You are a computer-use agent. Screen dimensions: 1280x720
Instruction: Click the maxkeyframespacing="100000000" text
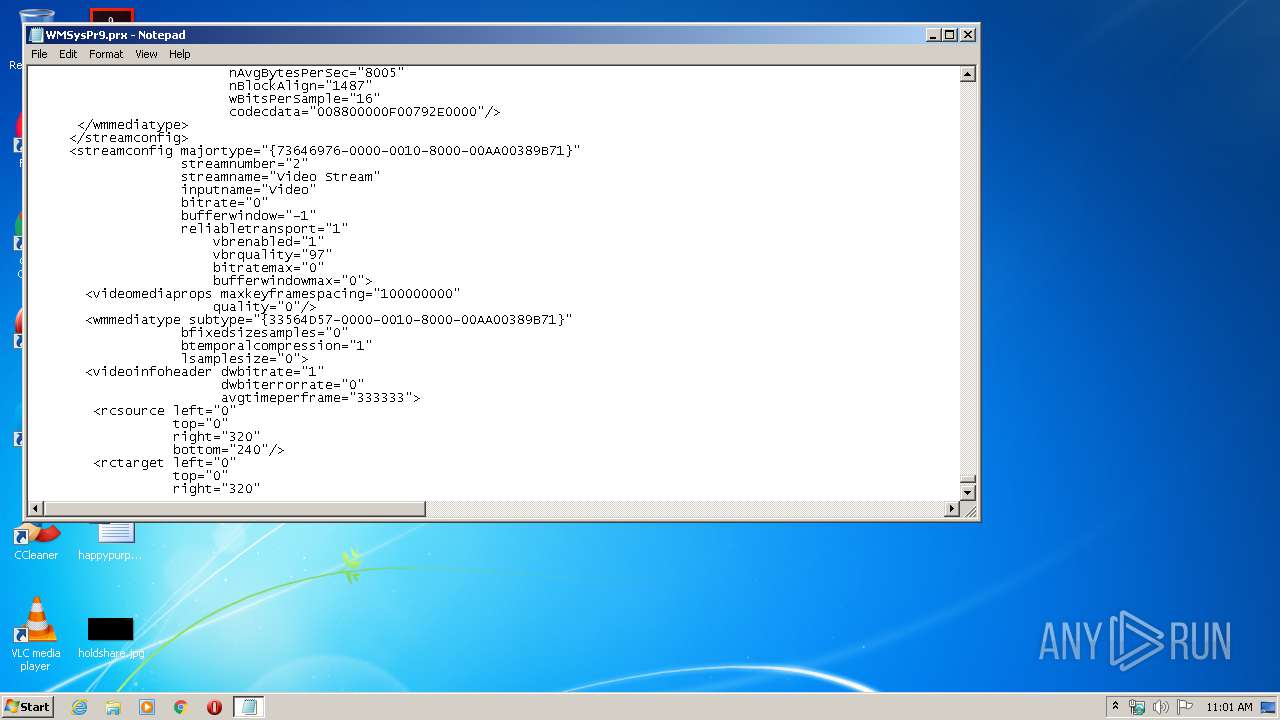tap(340, 294)
